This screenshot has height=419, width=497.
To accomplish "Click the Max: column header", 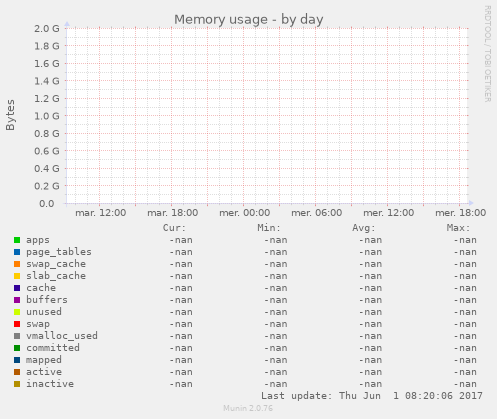I will (458, 228).
